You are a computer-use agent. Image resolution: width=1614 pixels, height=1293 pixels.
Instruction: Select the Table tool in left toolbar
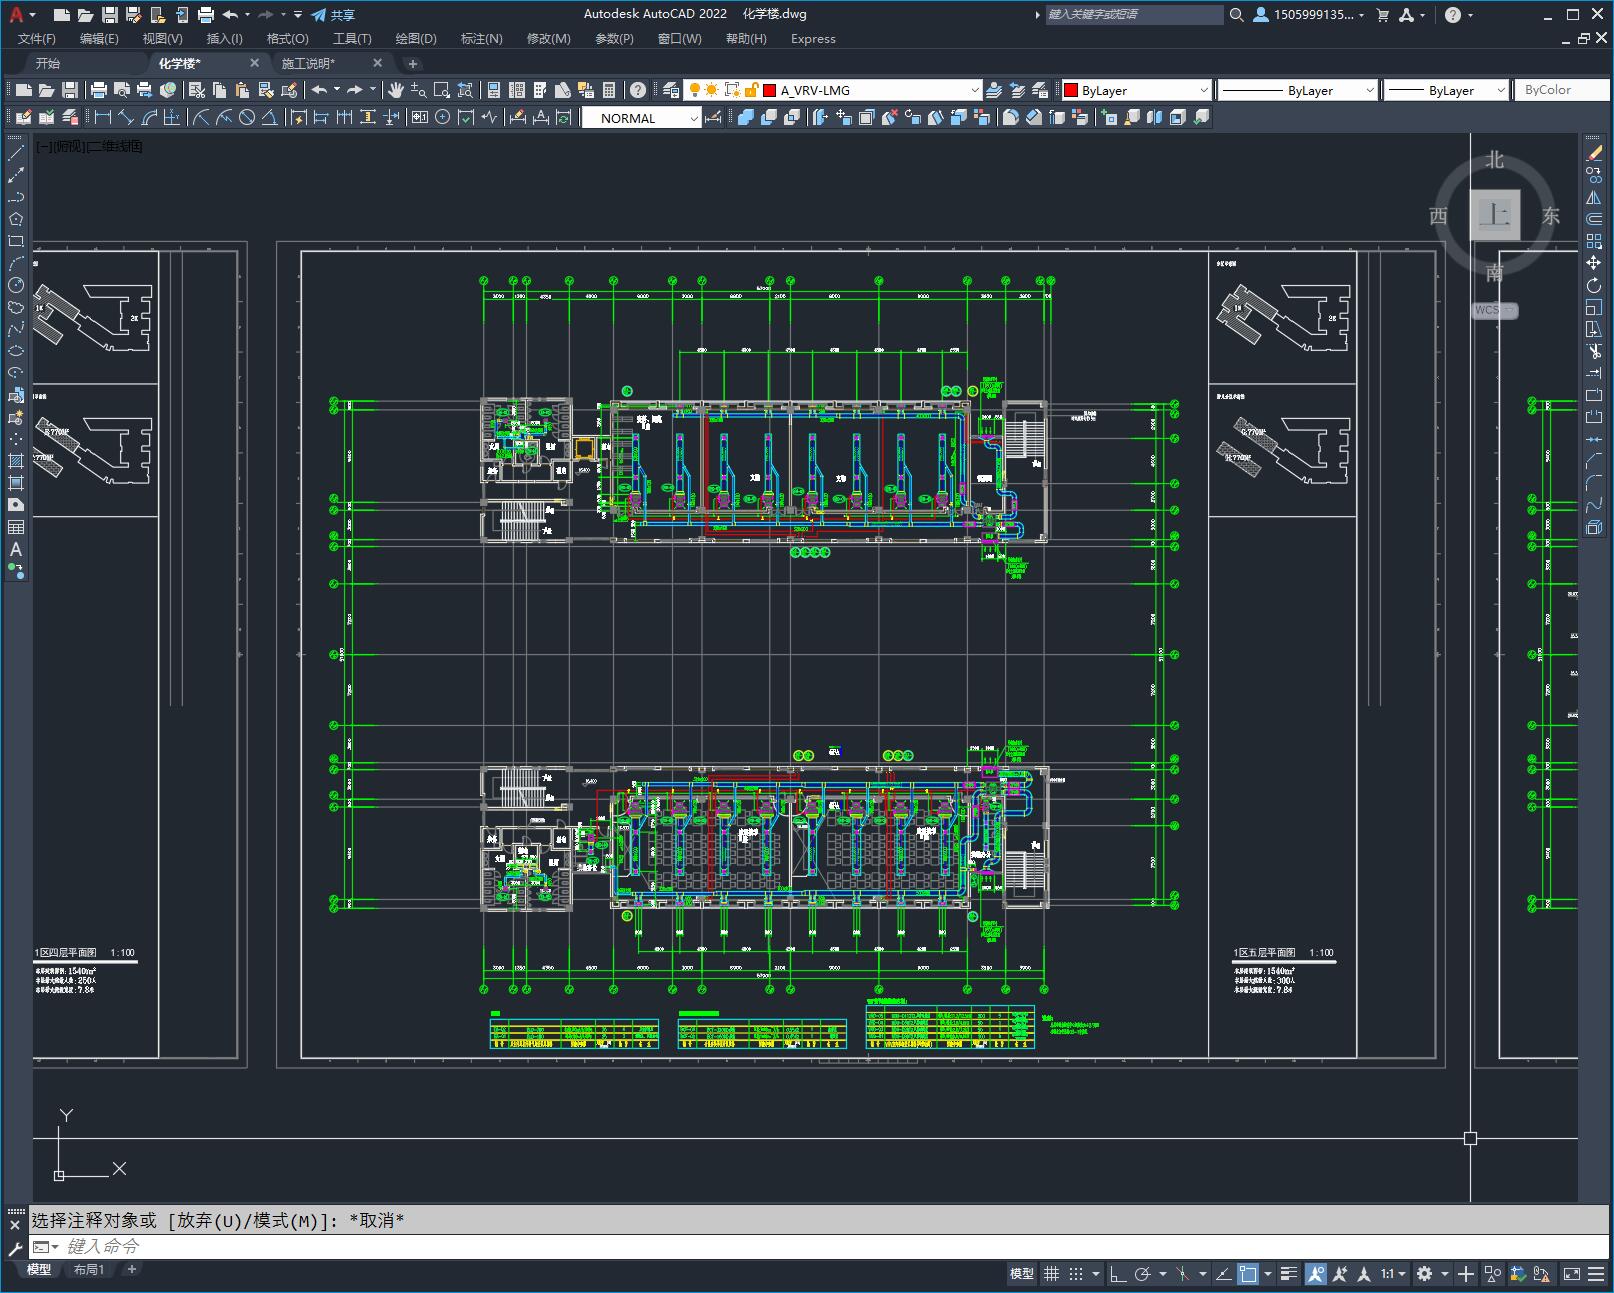point(16,527)
